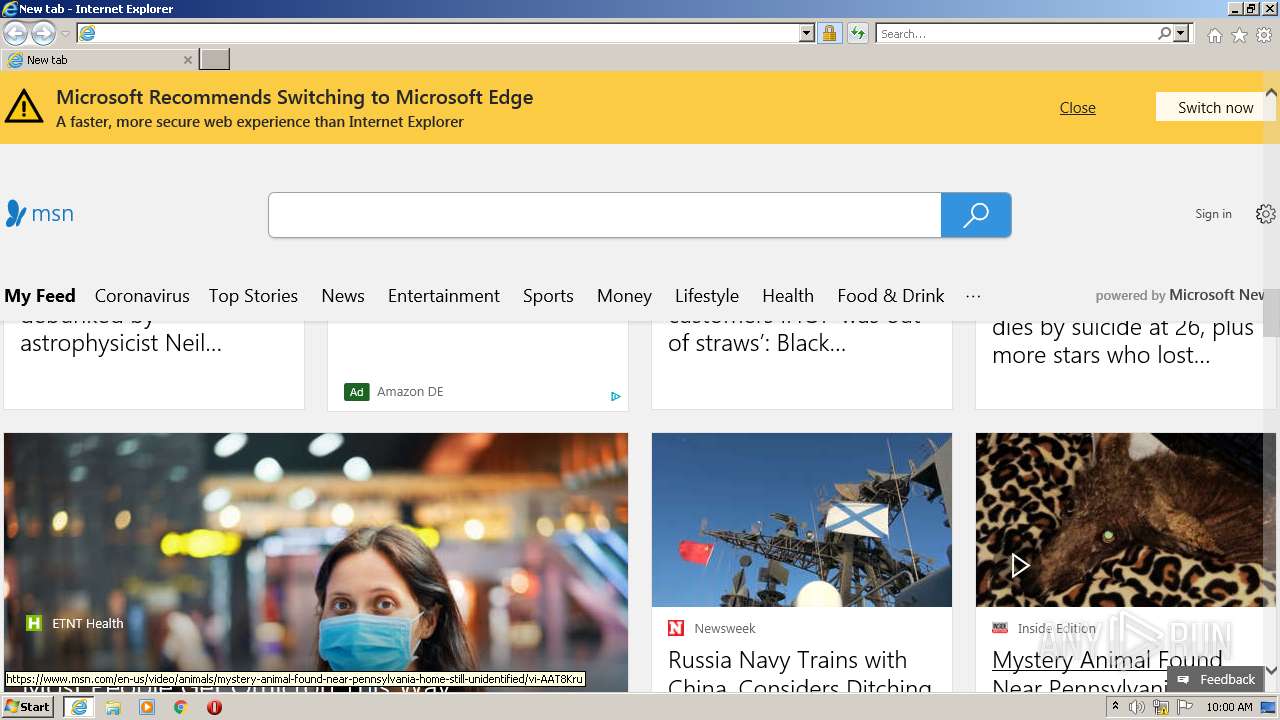This screenshot has width=1280, height=720.
Task: Open the Amazon DE ad link
Action: [x=410, y=392]
